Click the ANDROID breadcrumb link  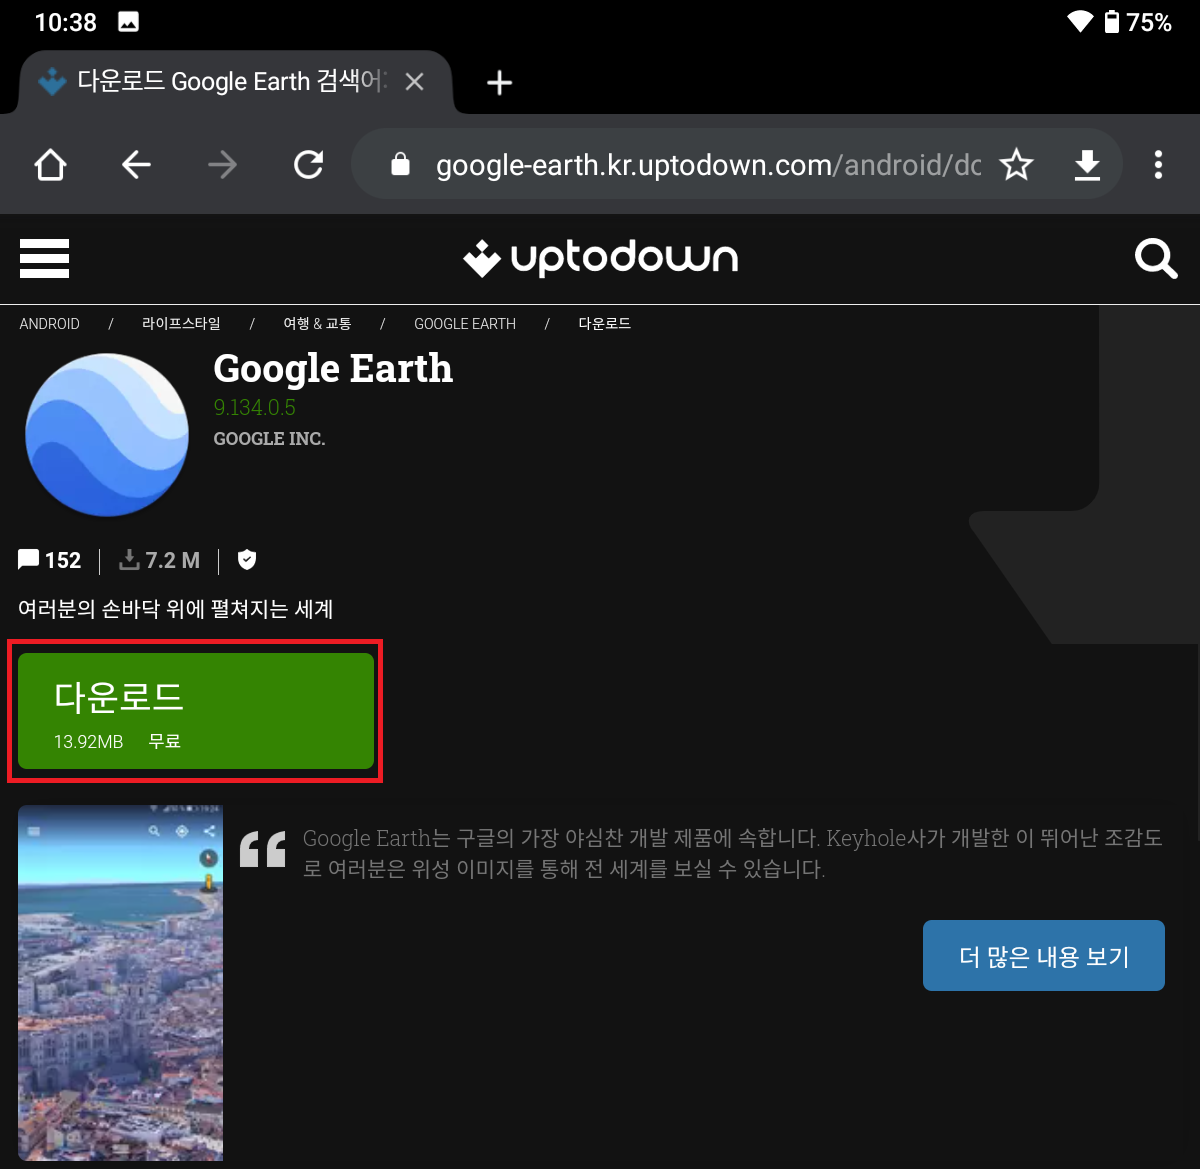[x=49, y=324]
